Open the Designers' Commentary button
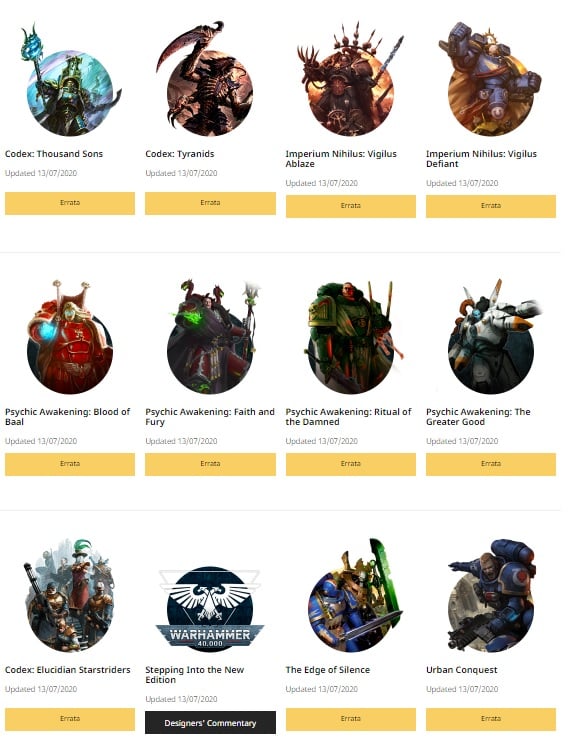This screenshot has width=574, height=741. [210, 723]
